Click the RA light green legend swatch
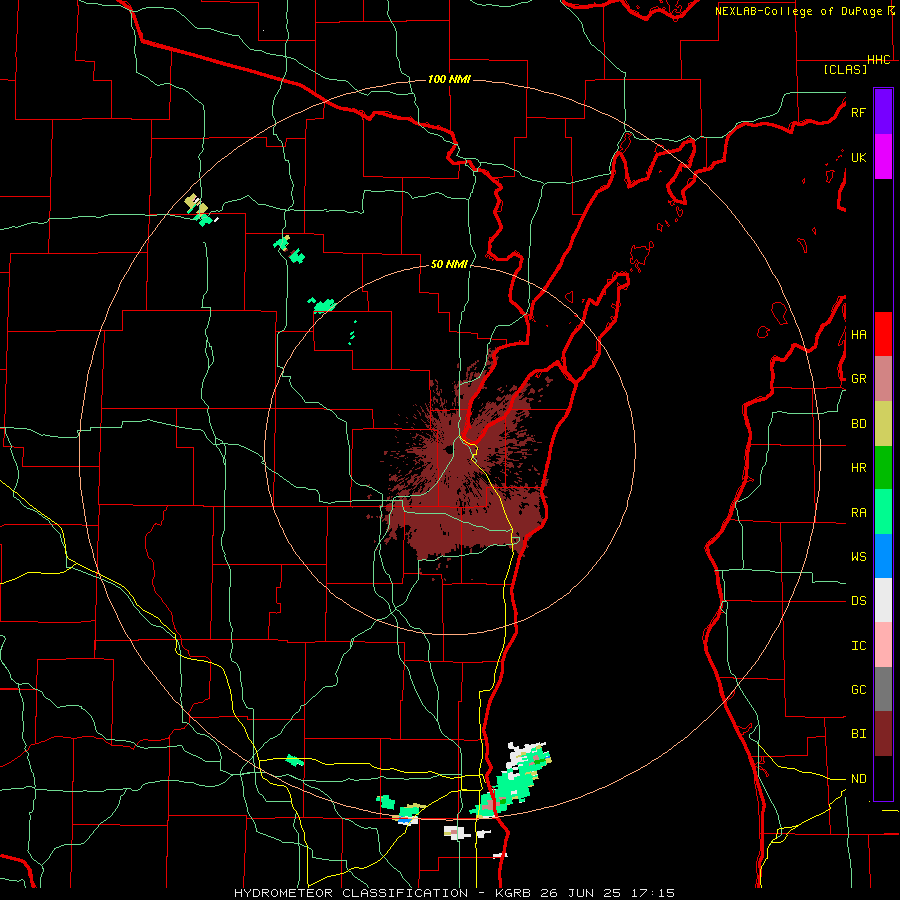The height and width of the screenshot is (900, 900). click(x=883, y=512)
